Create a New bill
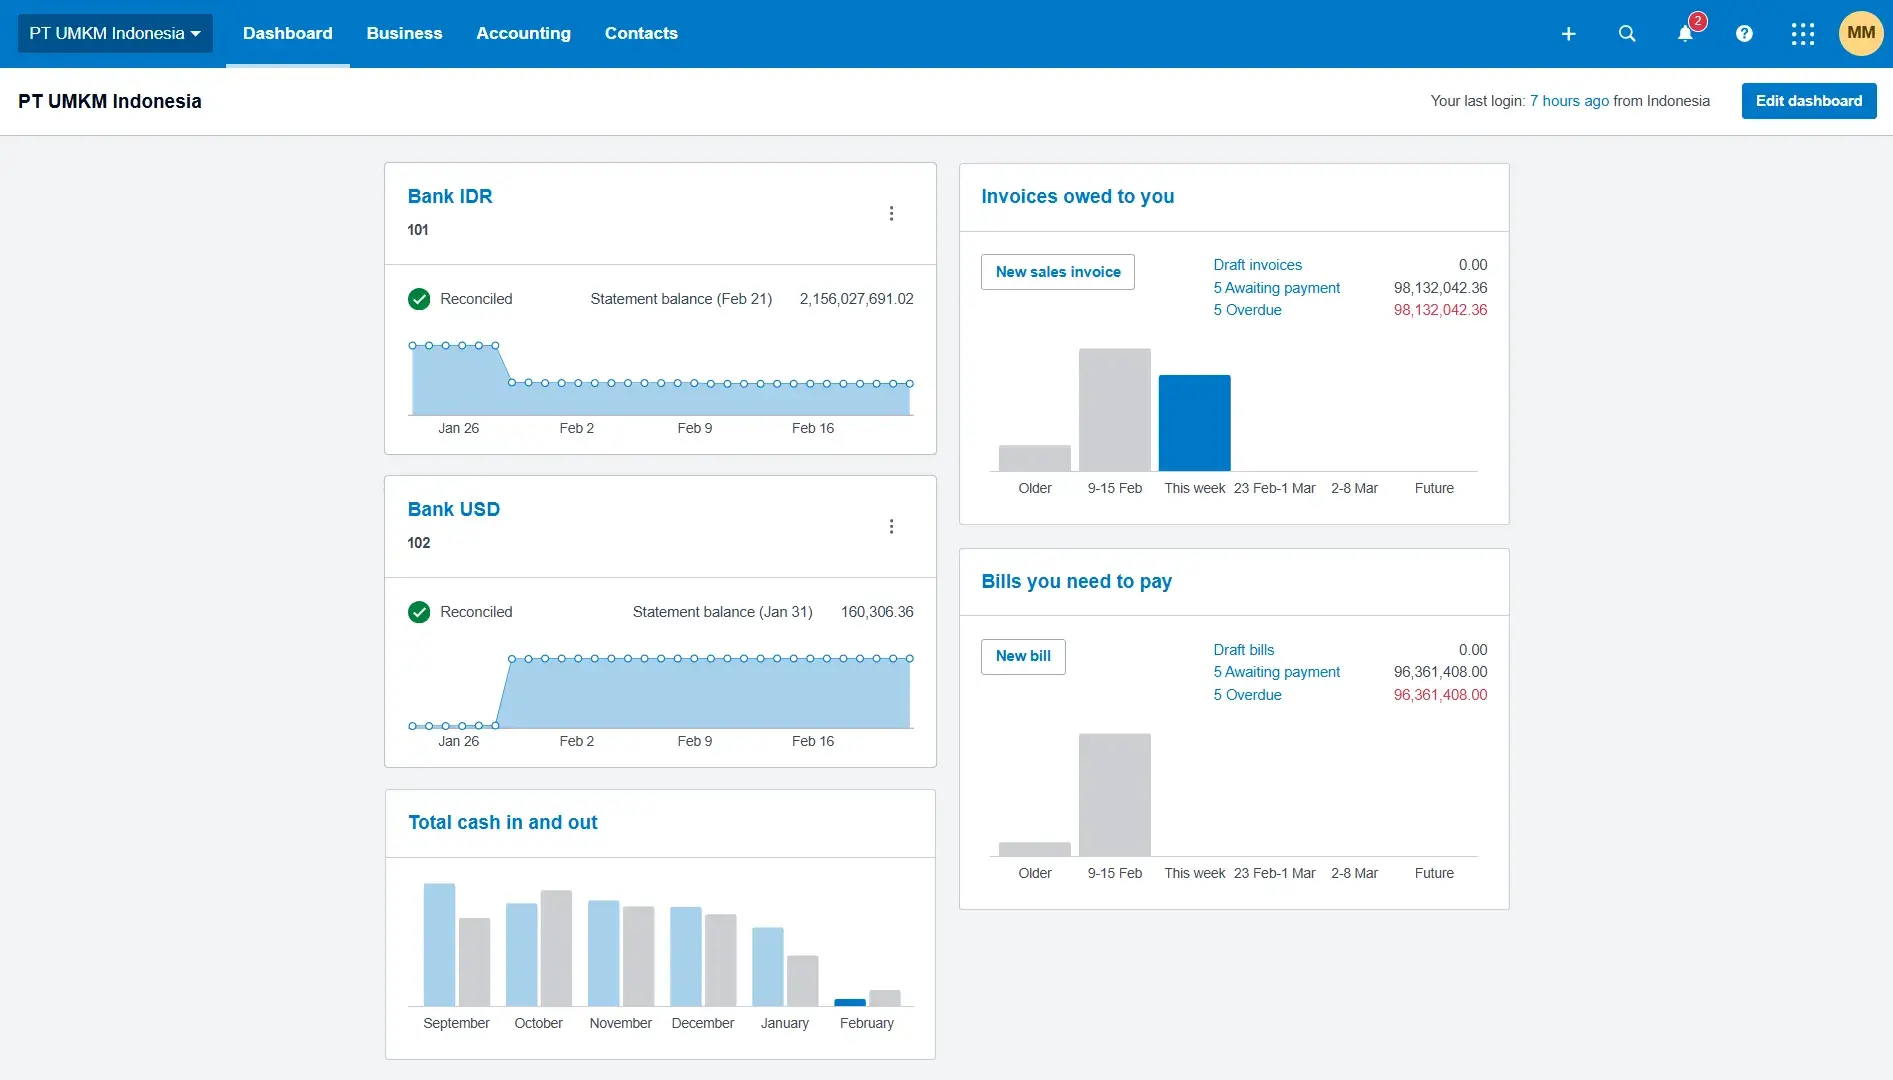 (x=1023, y=657)
